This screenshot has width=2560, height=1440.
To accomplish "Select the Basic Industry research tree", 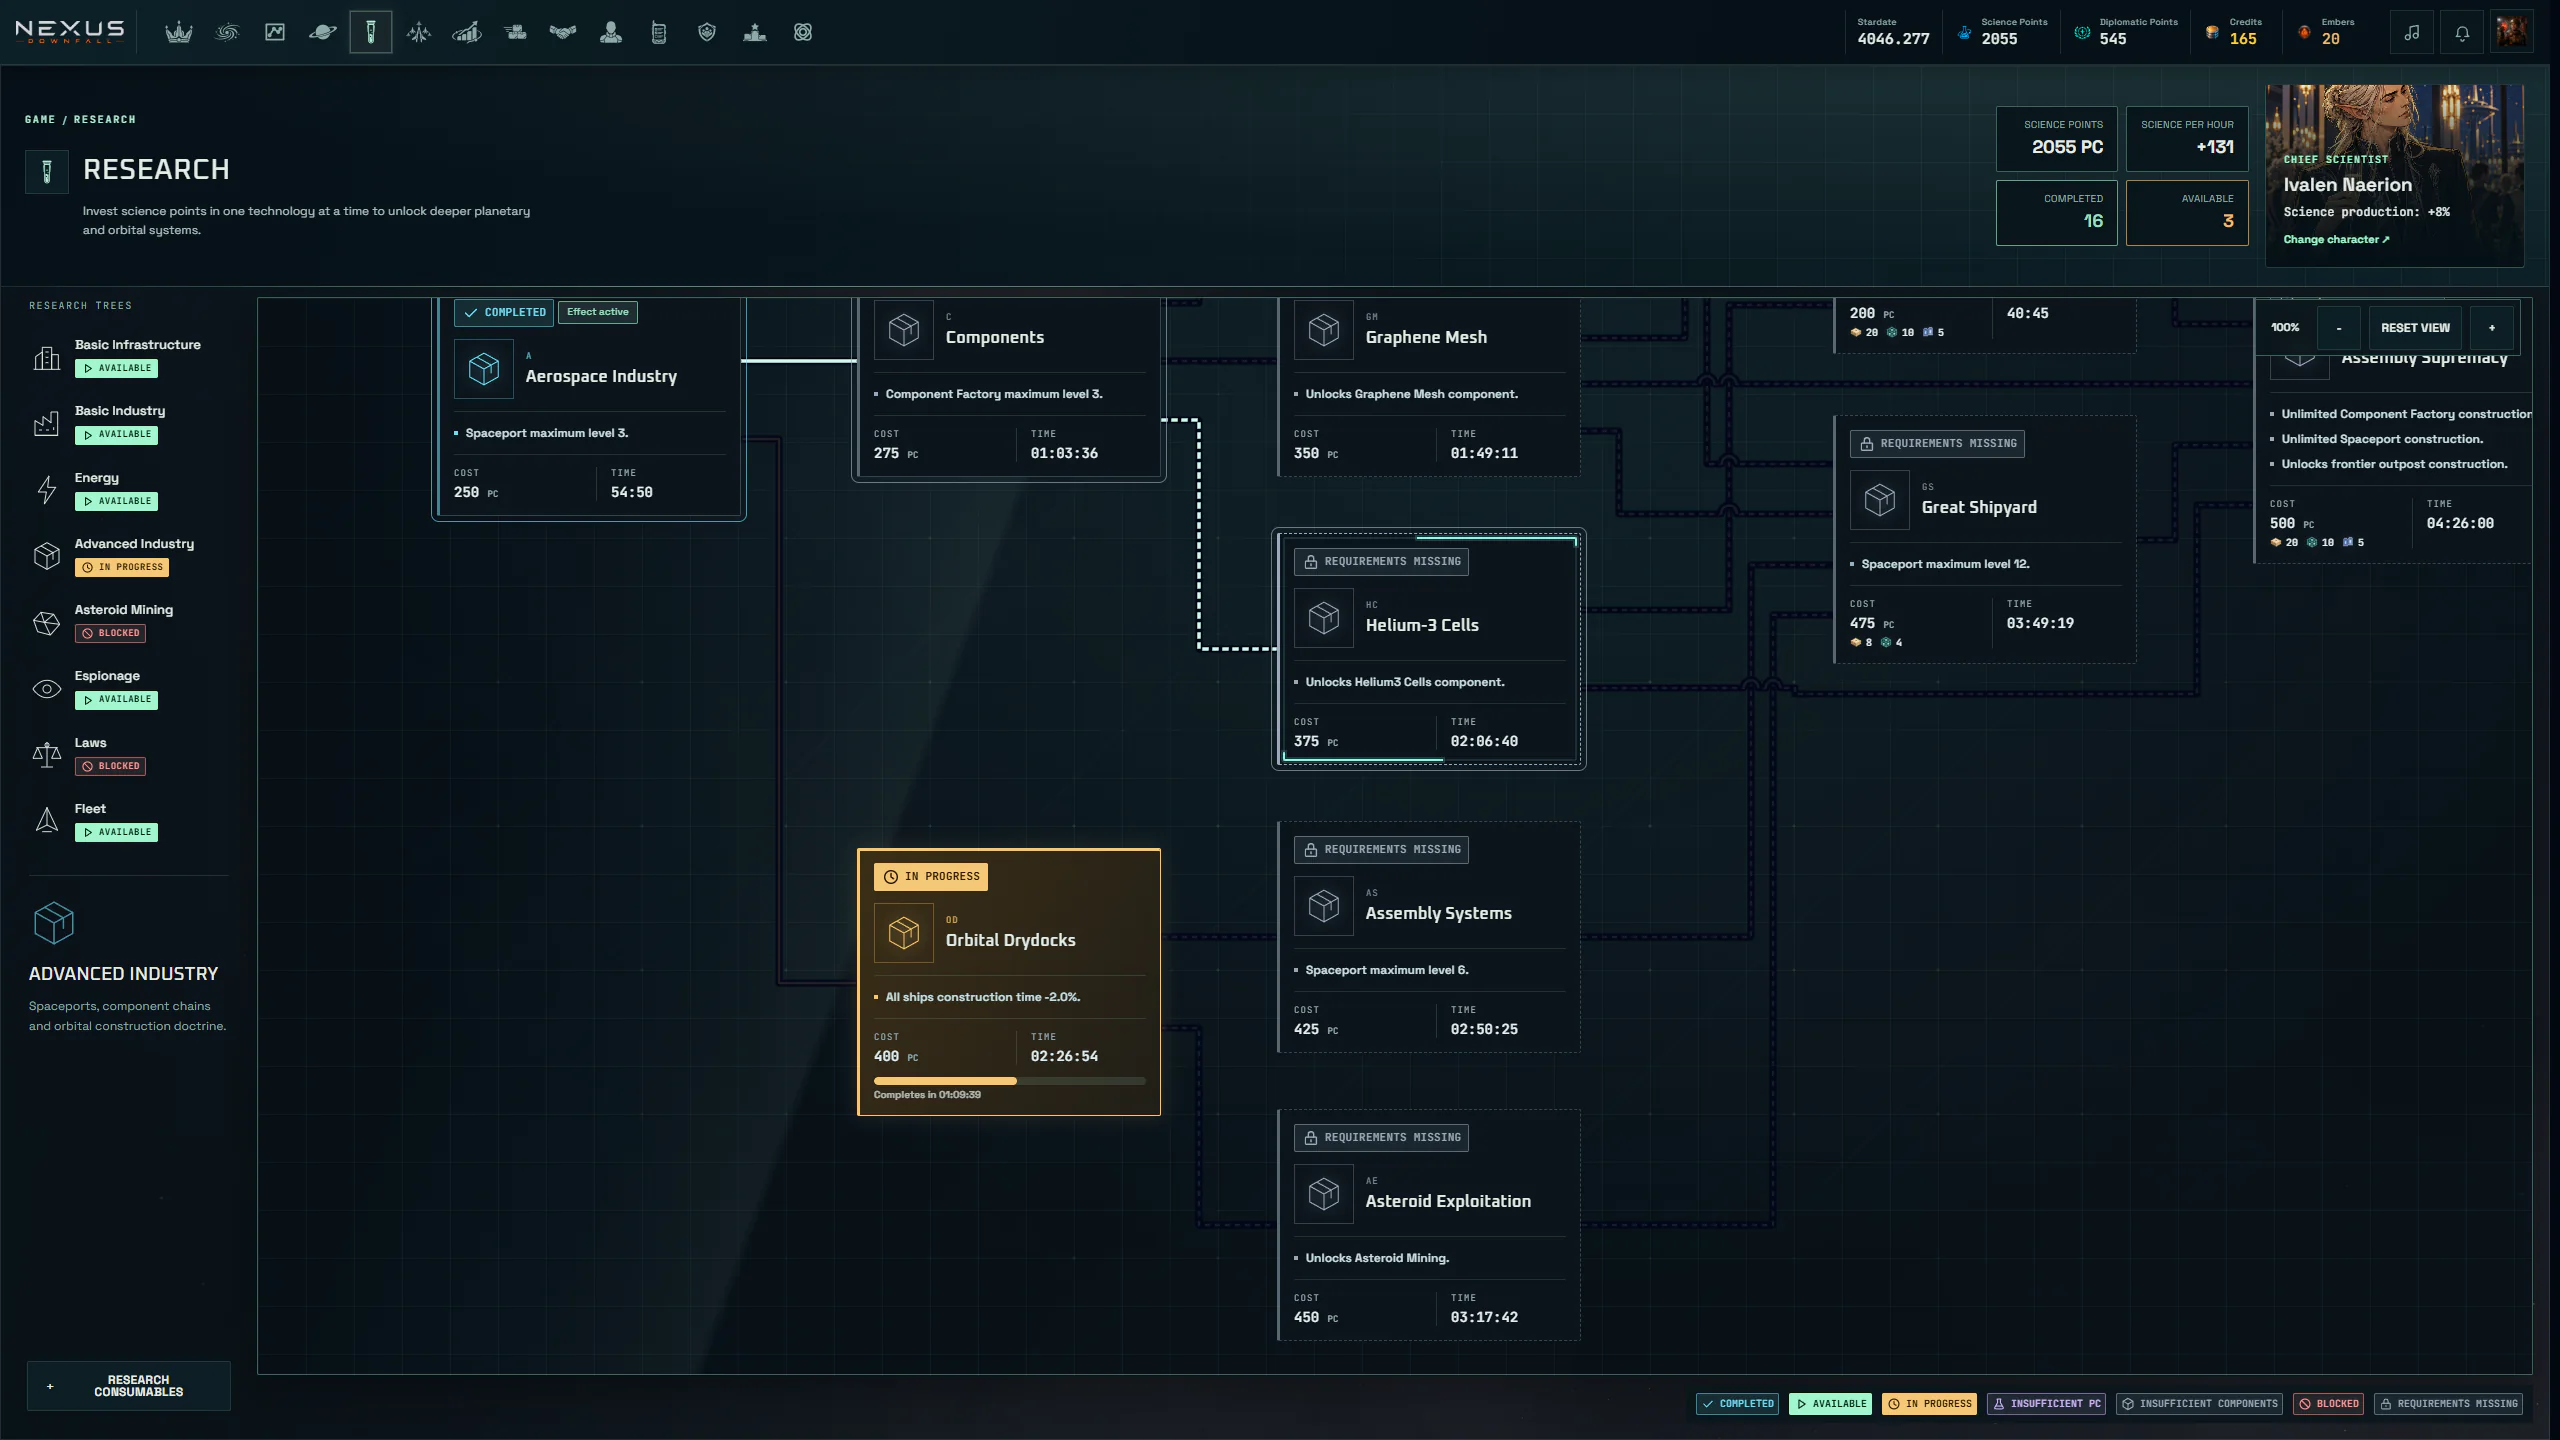I will point(129,424).
